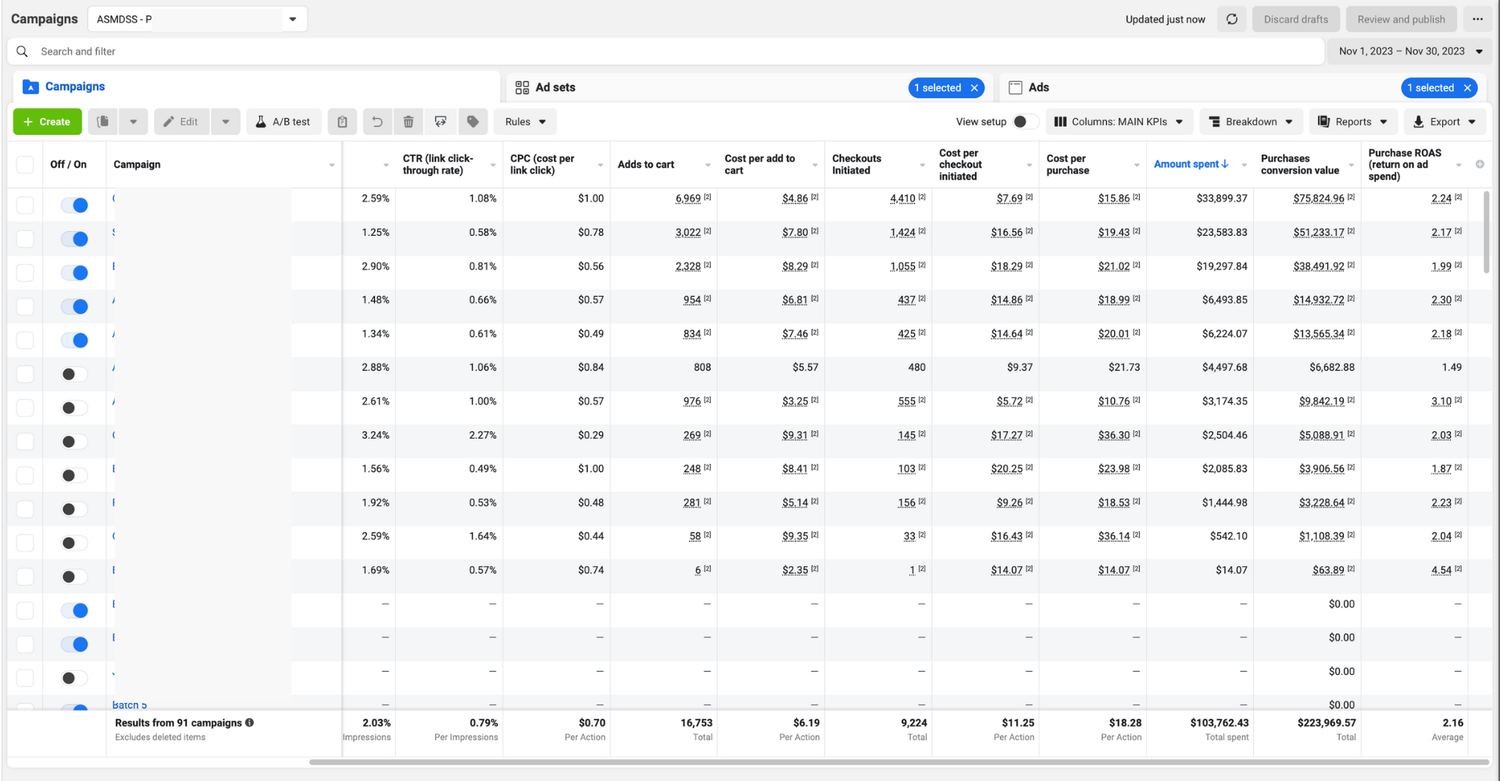Image resolution: width=1500 pixels, height=781 pixels.
Task: Check the select-all checkbox in table header
Action: (25, 164)
